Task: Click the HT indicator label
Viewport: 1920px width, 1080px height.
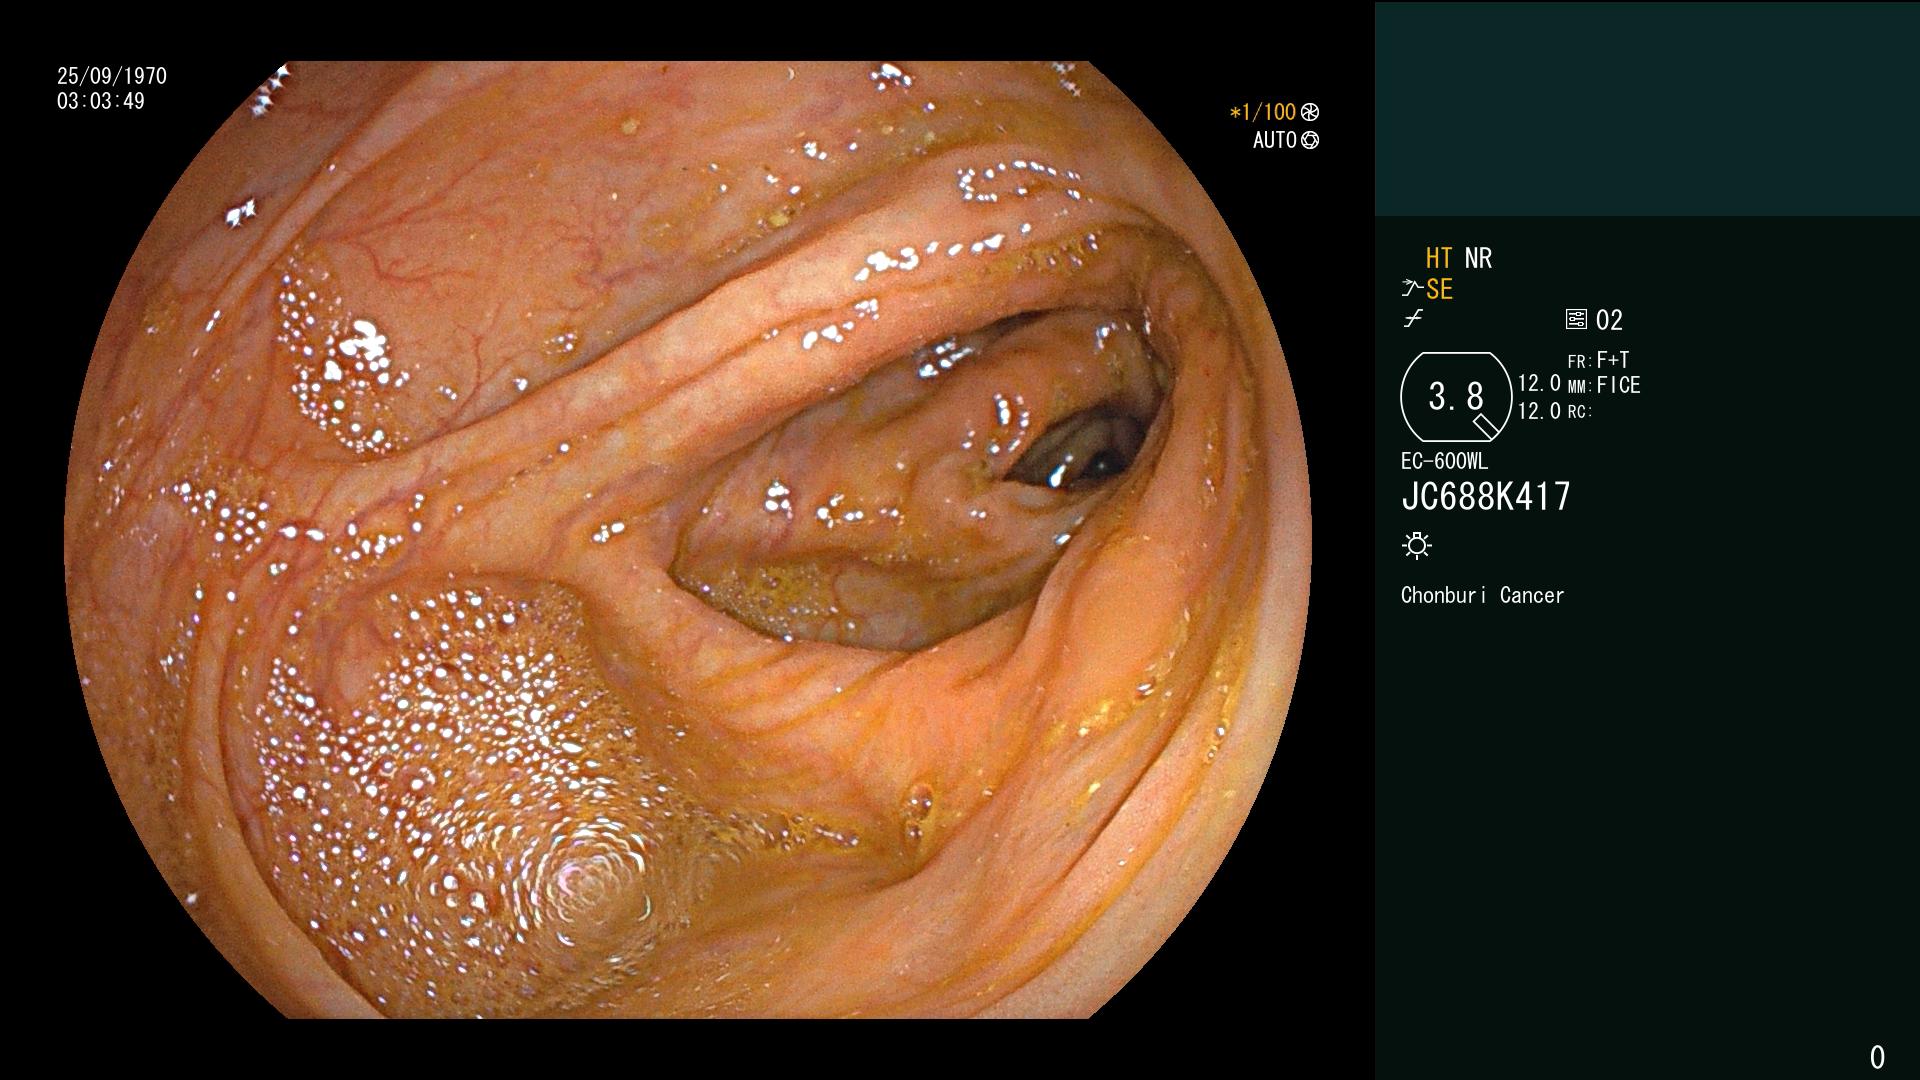Action: tap(1439, 258)
